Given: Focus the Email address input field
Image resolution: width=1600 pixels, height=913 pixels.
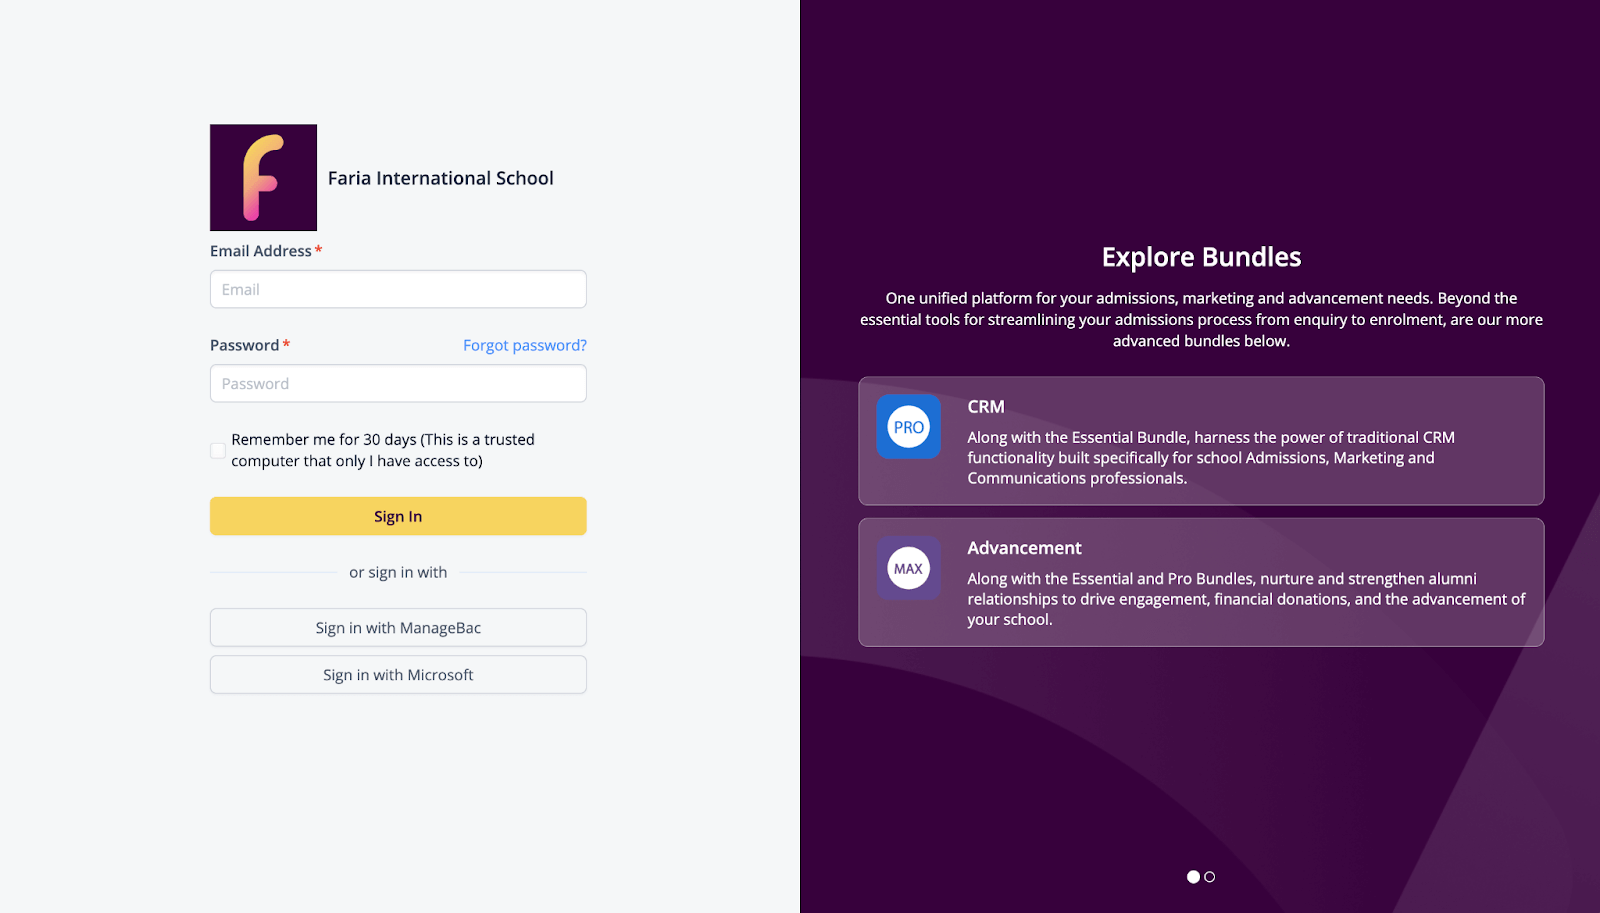Looking at the screenshot, I should pos(398,290).
